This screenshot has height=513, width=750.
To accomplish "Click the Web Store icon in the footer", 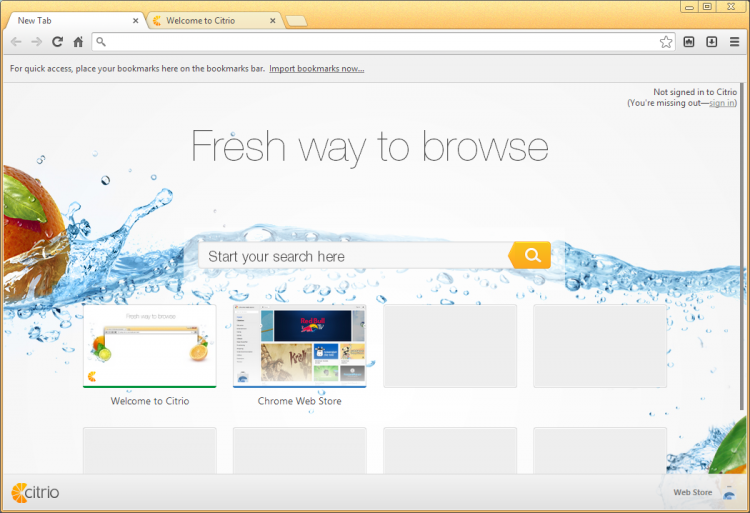I will (728, 492).
